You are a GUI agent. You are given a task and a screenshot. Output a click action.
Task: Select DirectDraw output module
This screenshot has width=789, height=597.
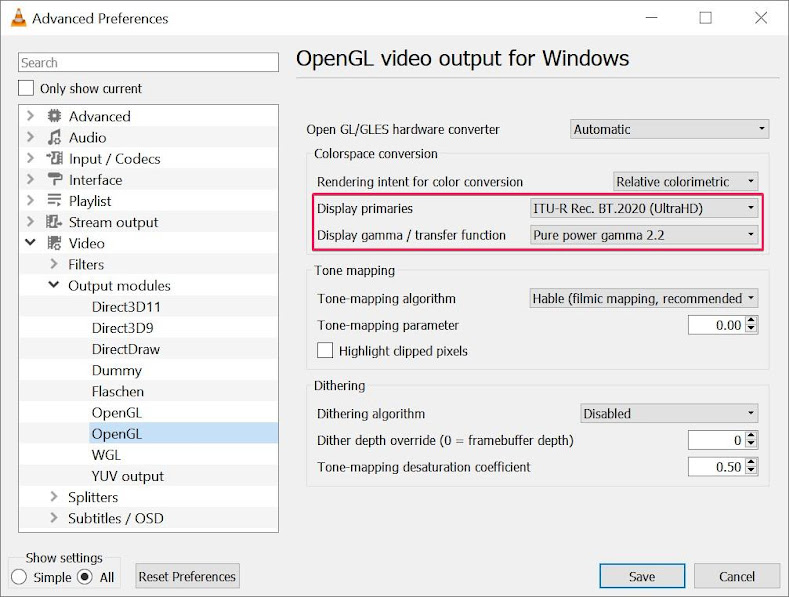click(126, 349)
